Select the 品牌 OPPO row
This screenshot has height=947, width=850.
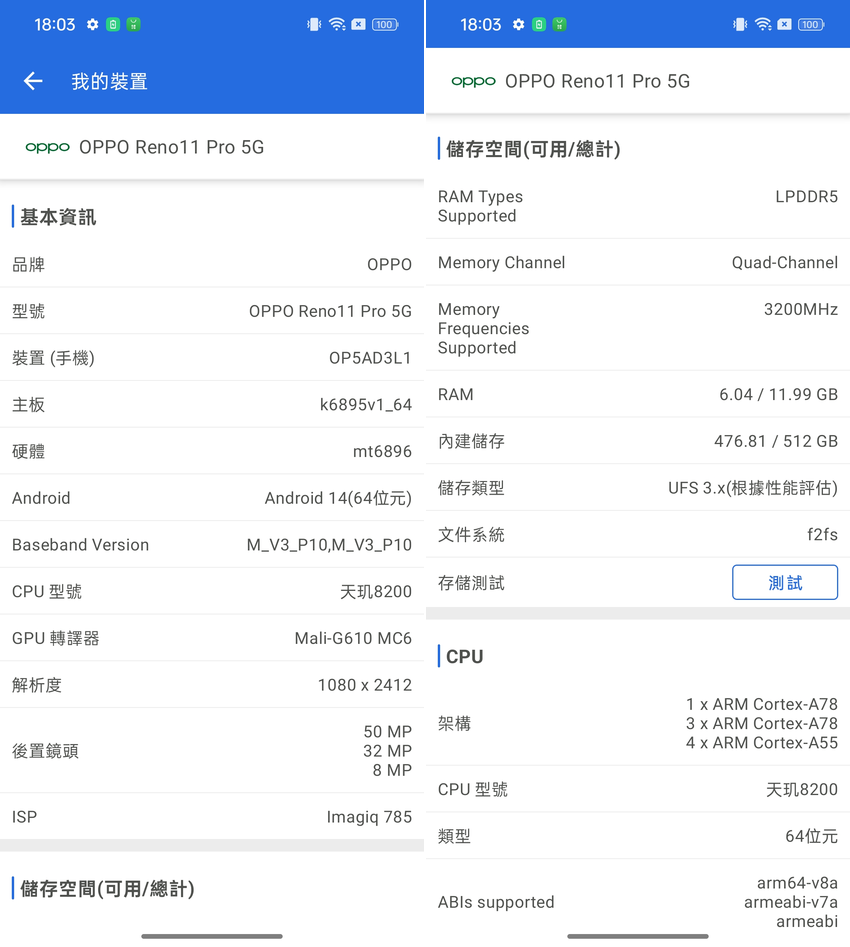pos(212,265)
